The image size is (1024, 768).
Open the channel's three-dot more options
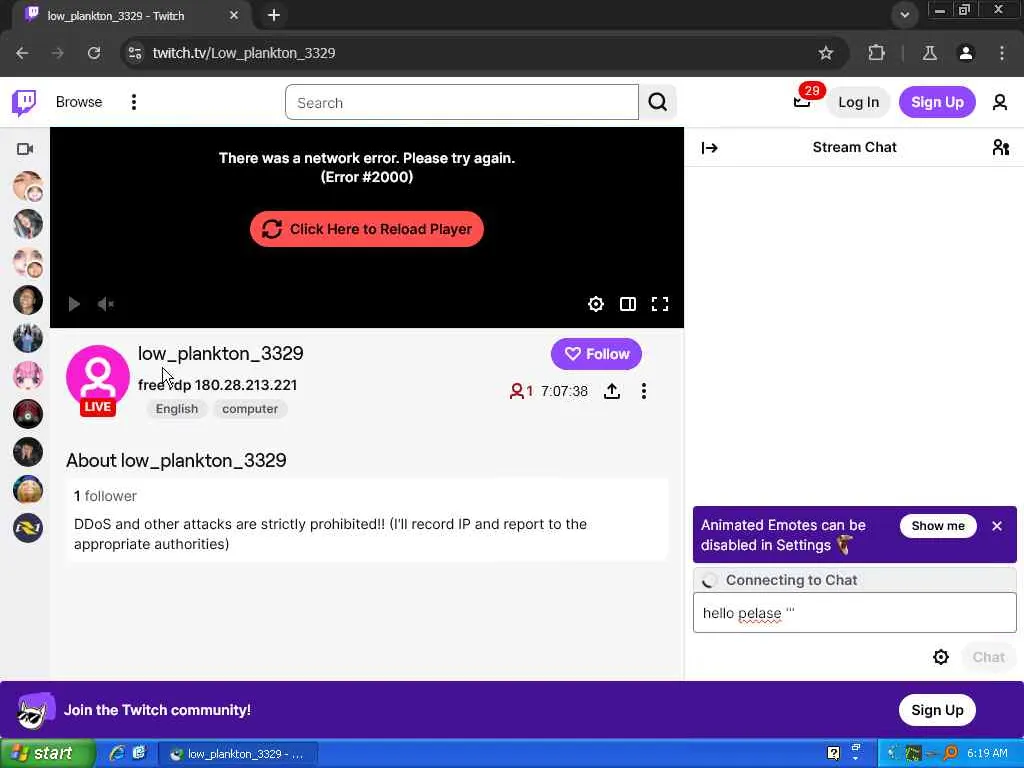[x=644, y=391]
